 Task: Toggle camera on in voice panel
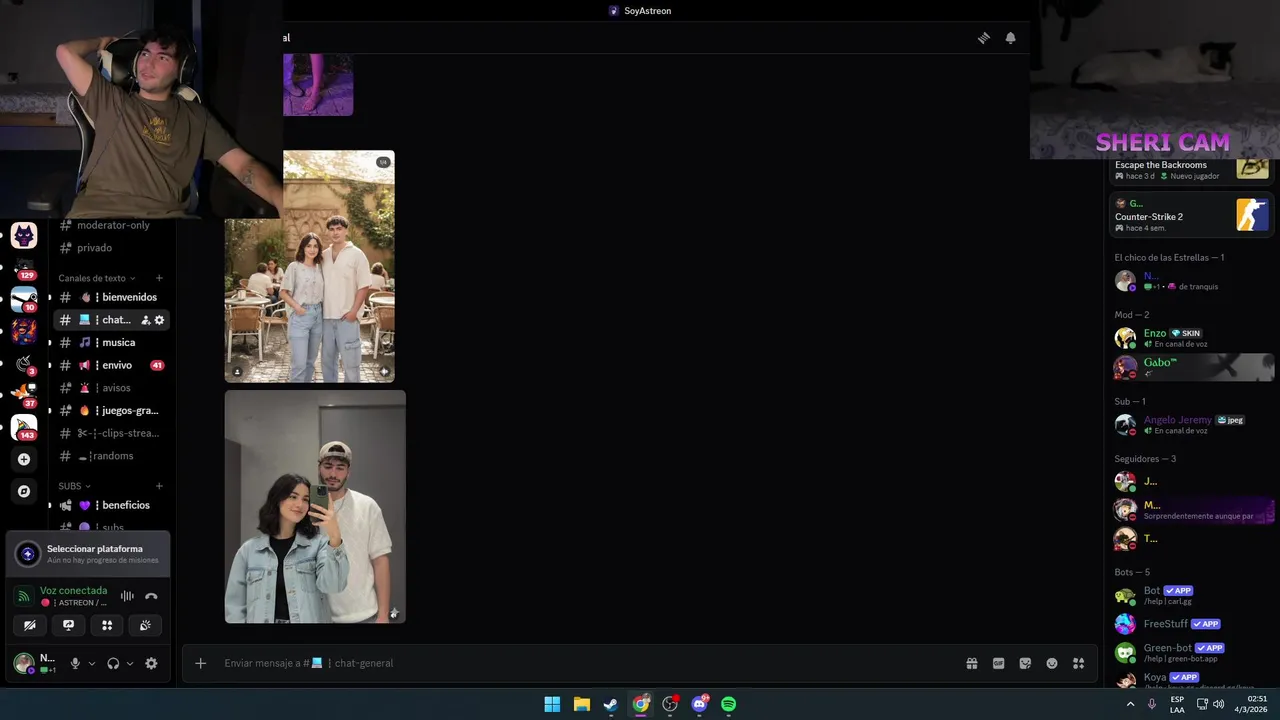pos(30,625)
